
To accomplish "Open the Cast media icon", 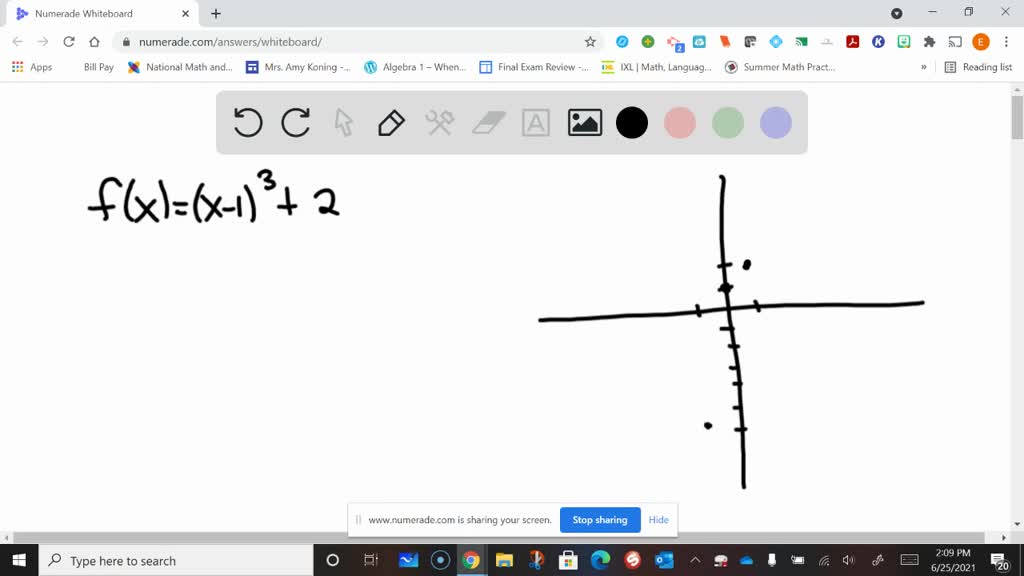I will coord(955,42).
